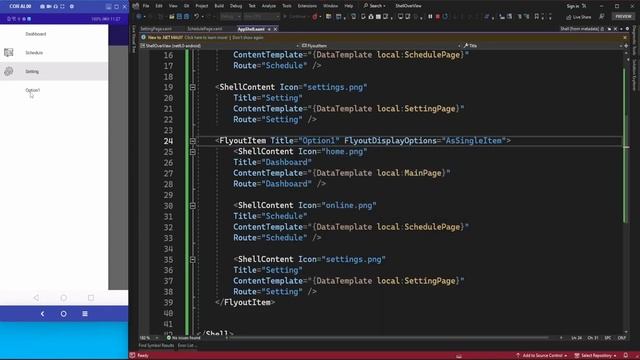Click the 'Don't show again' link in the info bar
This screenshot has height=360, width=640.
point(248,38)
